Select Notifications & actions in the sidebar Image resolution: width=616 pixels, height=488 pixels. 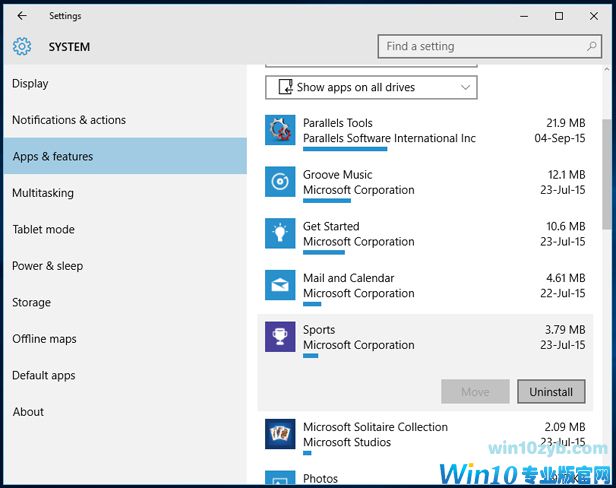point(69,120)
